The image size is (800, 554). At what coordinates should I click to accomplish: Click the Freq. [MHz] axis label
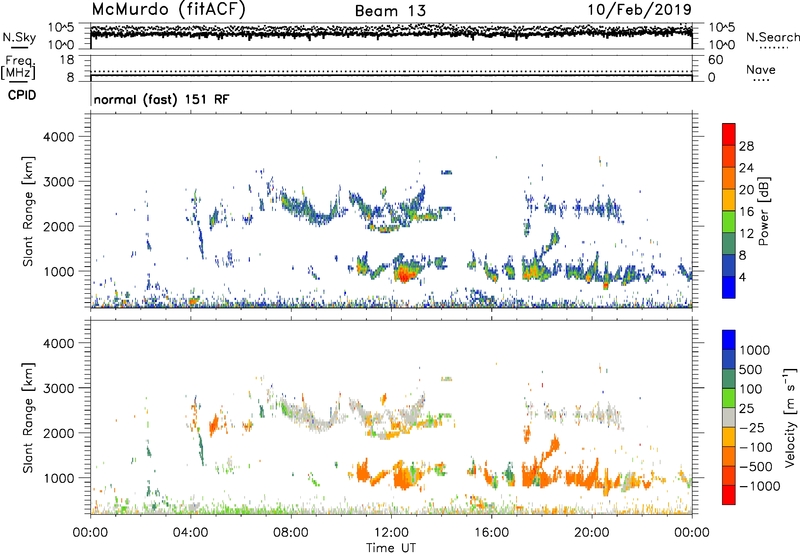click(18, 67)
